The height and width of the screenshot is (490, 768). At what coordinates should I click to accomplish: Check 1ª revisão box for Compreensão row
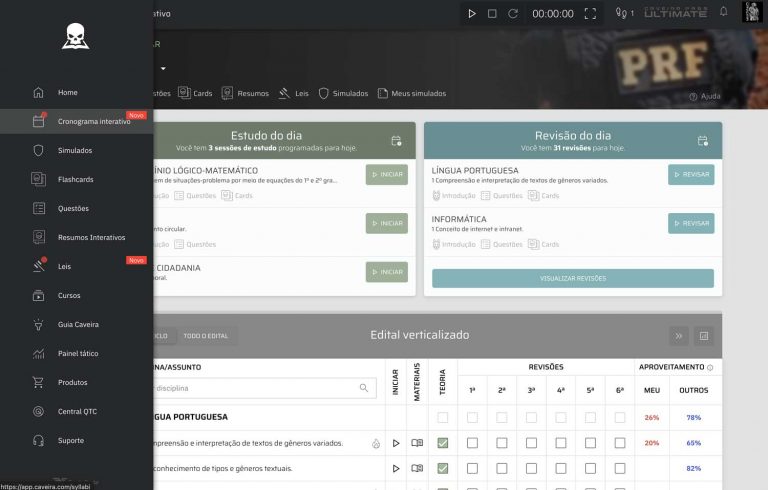point(473,442)
